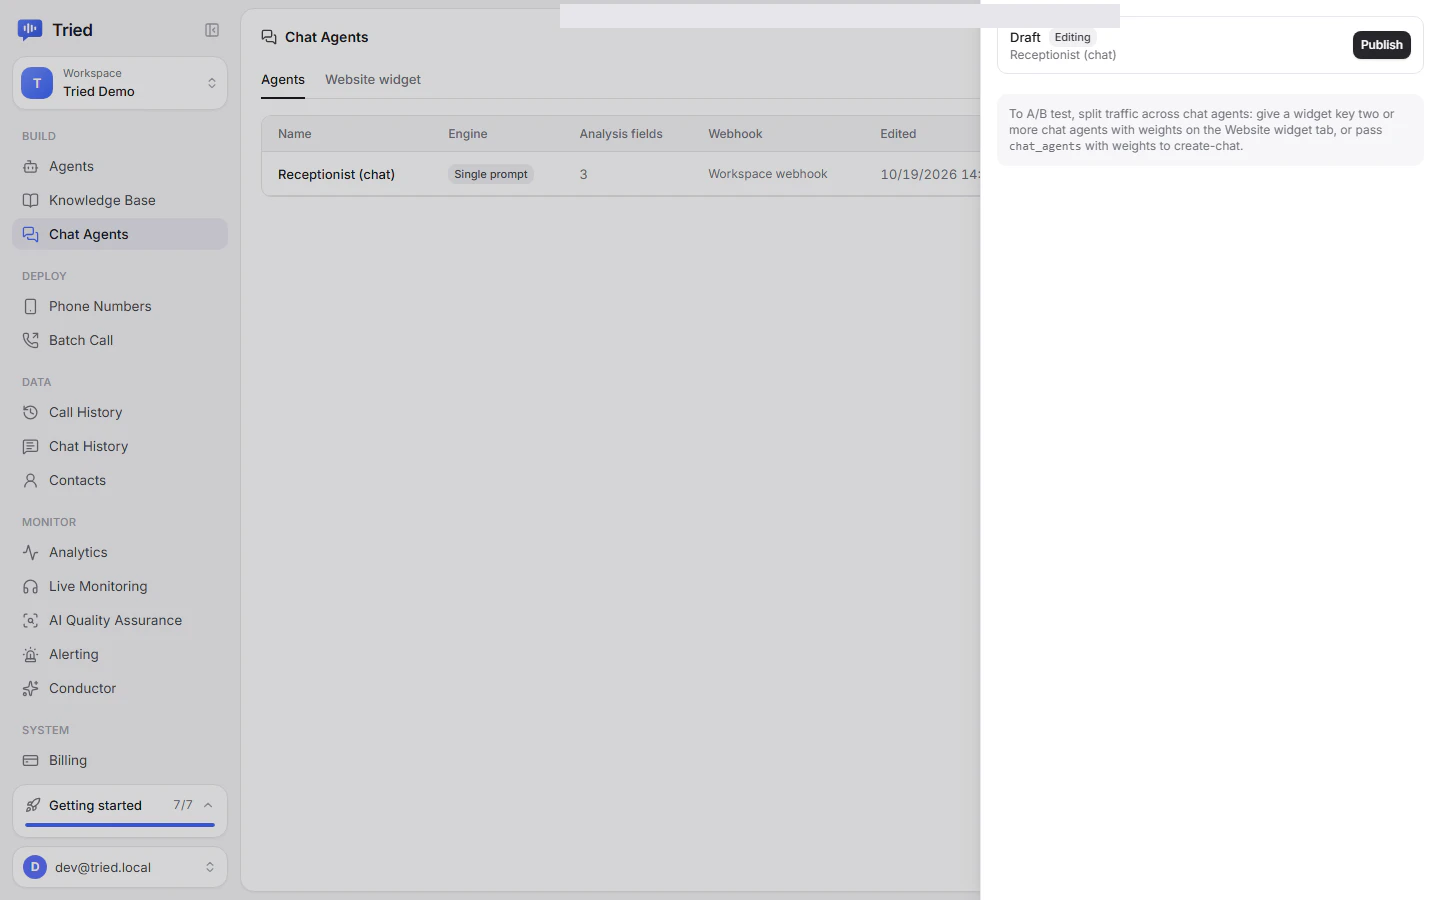Click the Getting started rocket icon
1440x900 pixels.
[33, 806]
